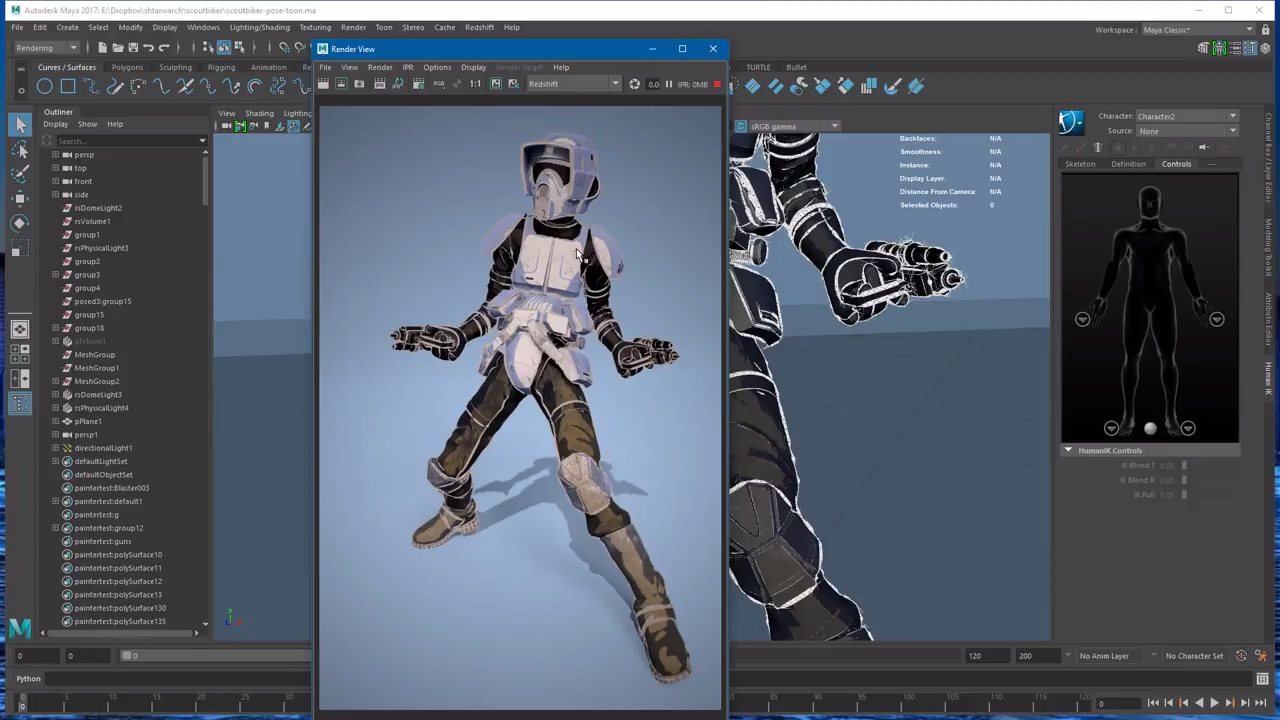1280x720 pixels.
Task: Open the Rendering menu set dropdown
Action: pos(46,48)
